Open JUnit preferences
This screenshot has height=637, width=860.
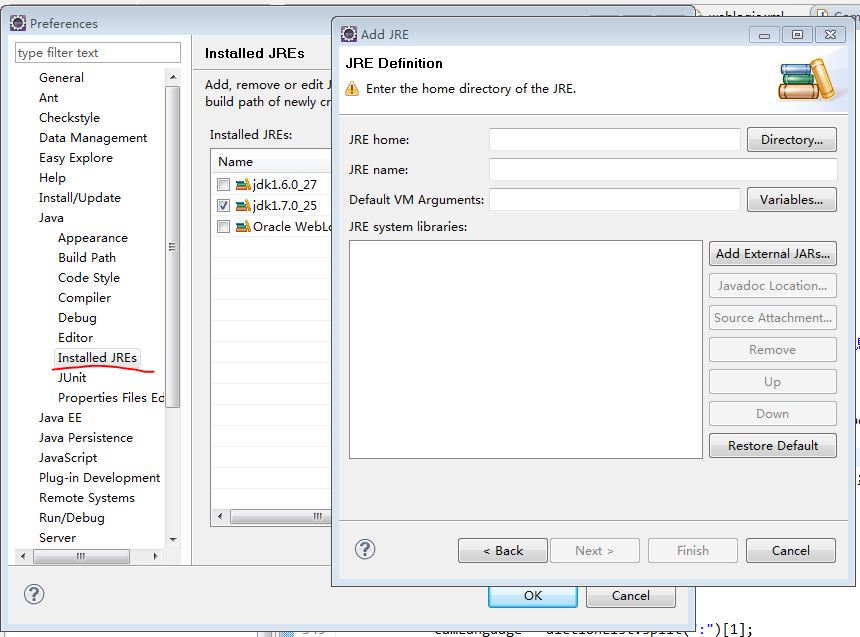[72, 377]
